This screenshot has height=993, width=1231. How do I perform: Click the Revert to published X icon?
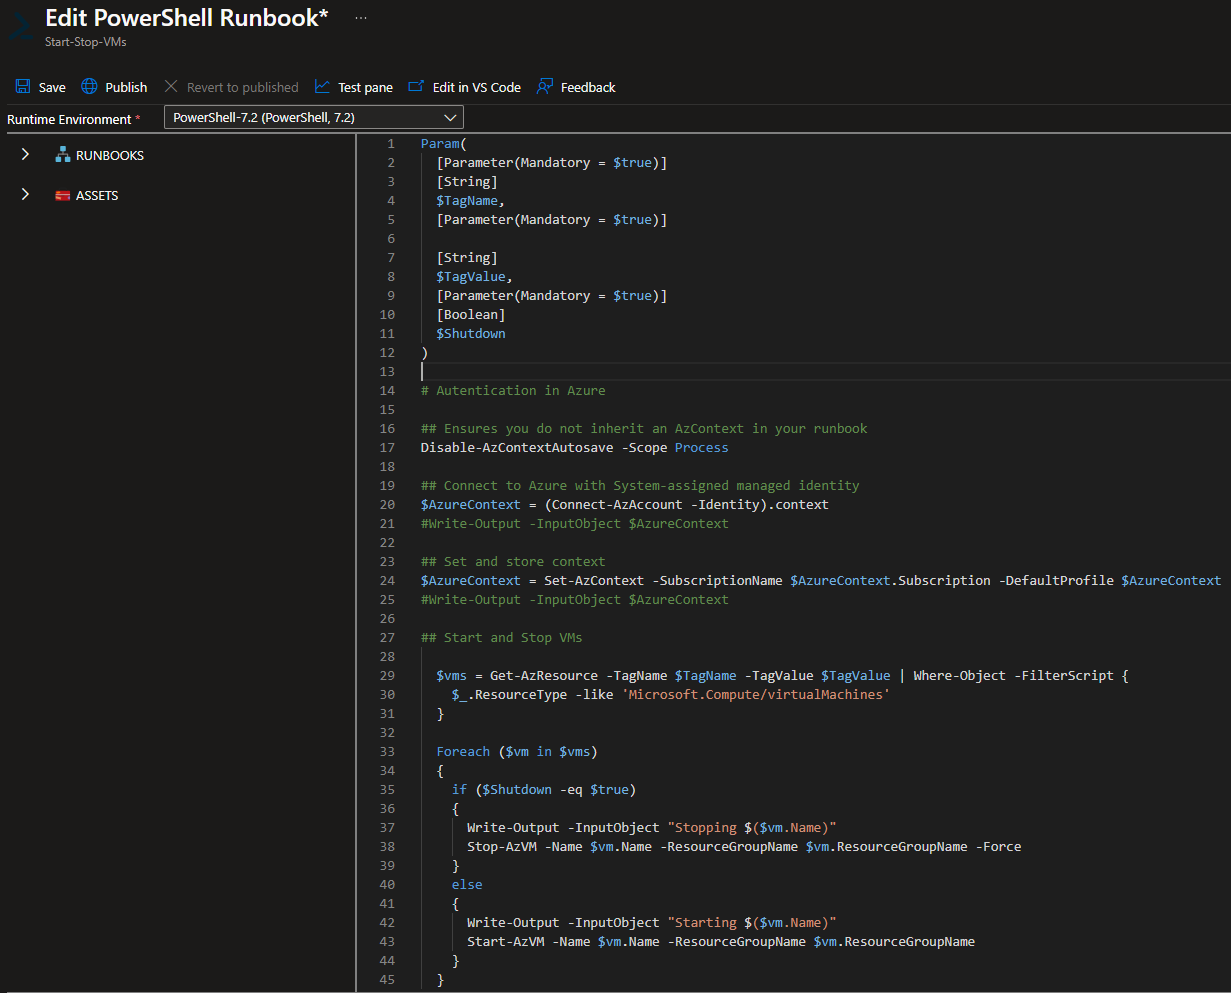click(x=171, y=87)
